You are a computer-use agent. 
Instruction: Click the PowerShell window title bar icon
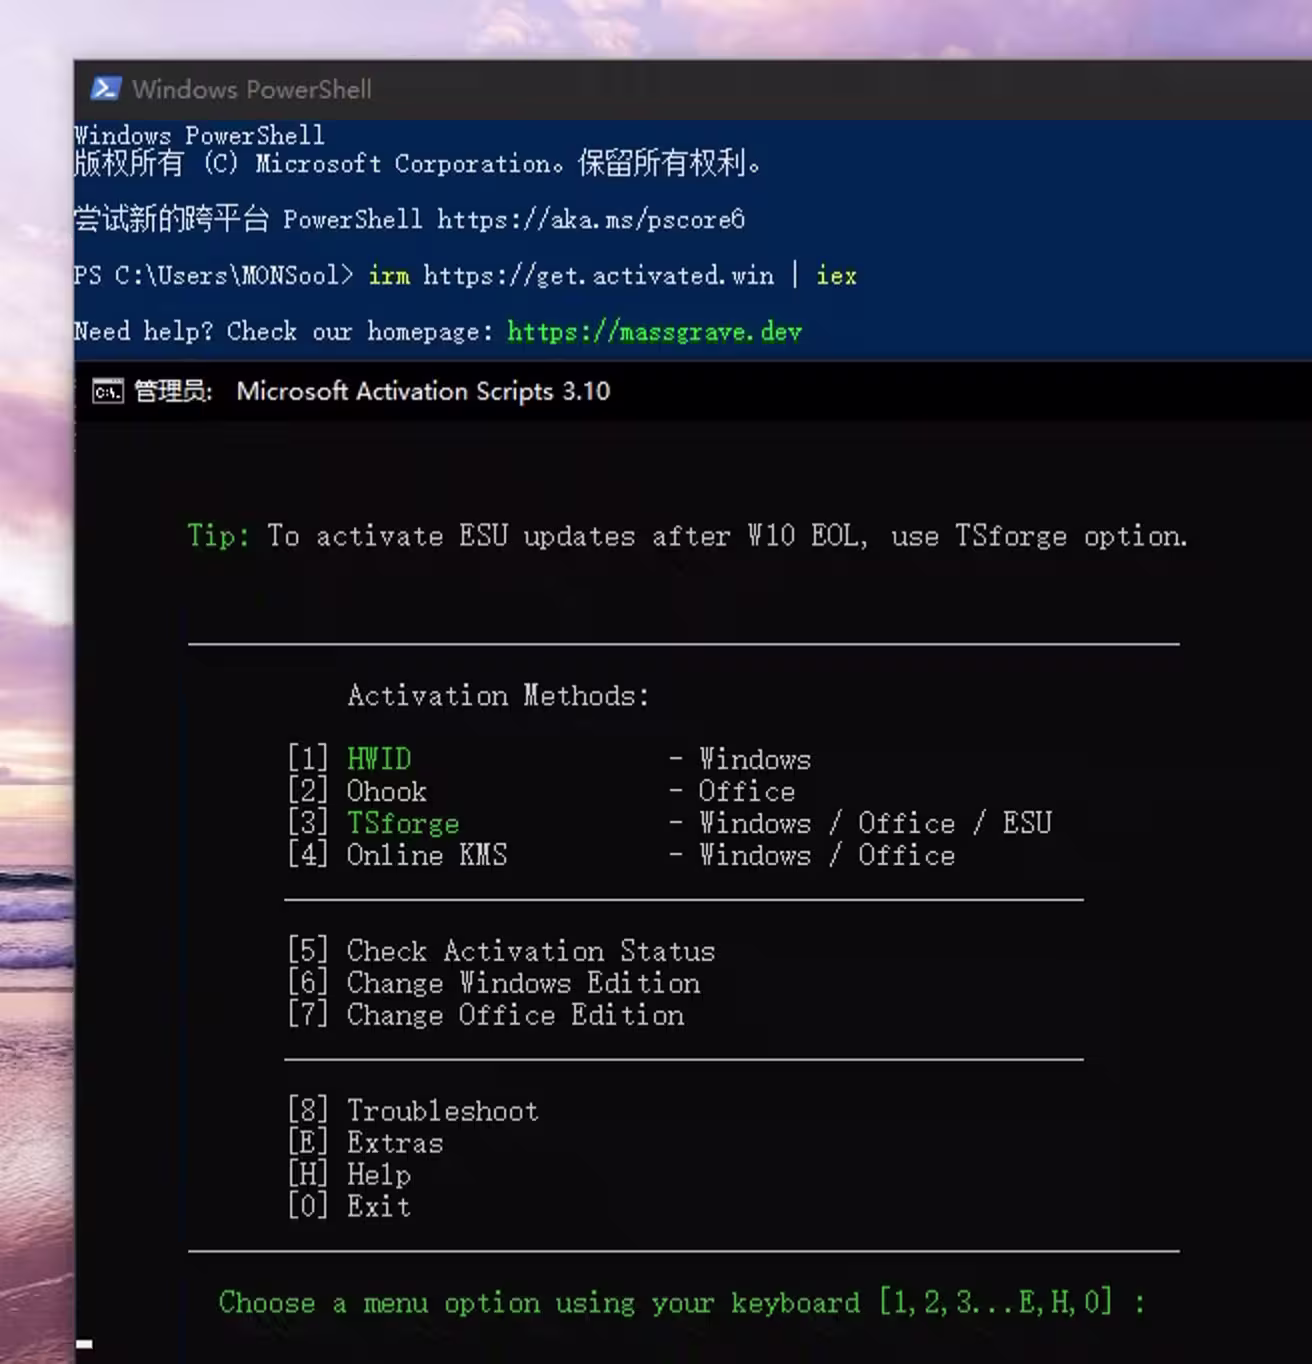tap(107, 89)
